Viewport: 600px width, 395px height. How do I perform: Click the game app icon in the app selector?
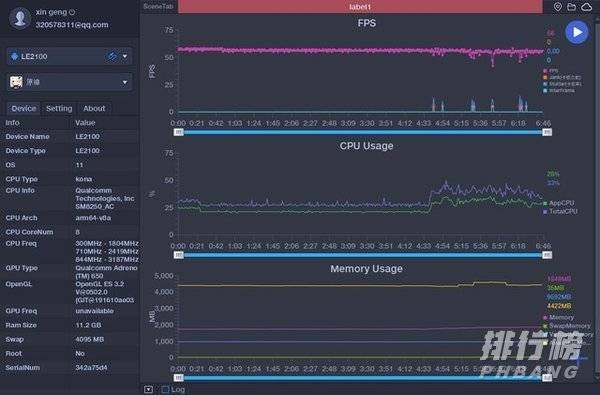pos(16,82)
